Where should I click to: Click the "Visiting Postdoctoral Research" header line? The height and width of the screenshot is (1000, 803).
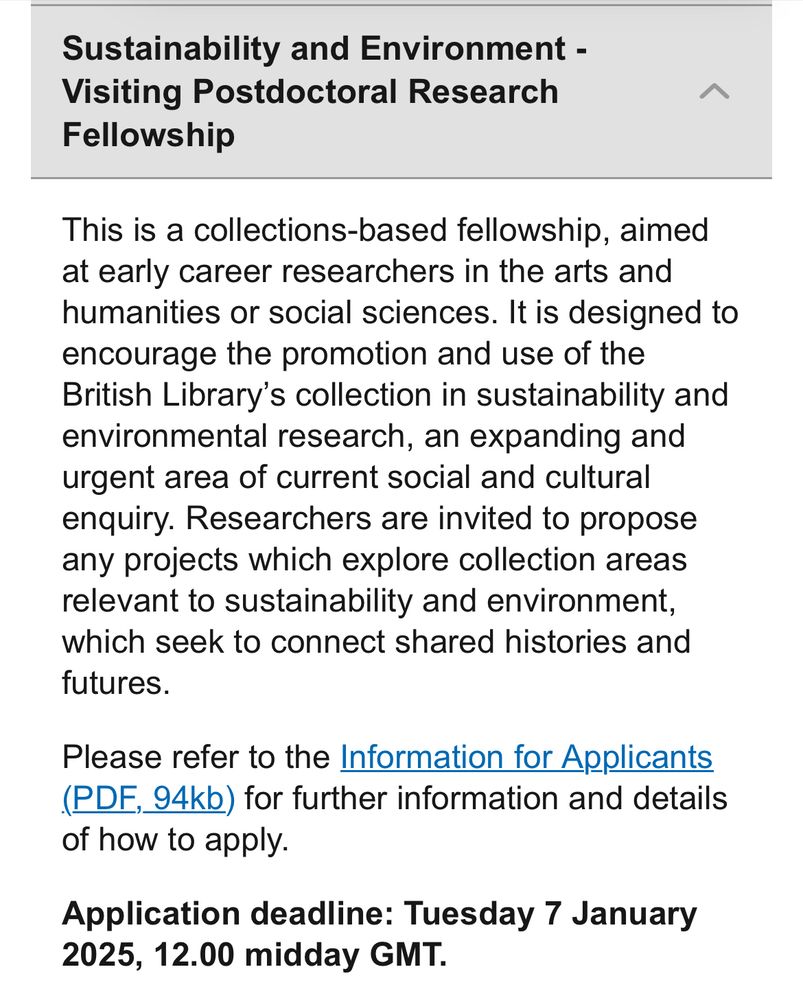(310, 92)
